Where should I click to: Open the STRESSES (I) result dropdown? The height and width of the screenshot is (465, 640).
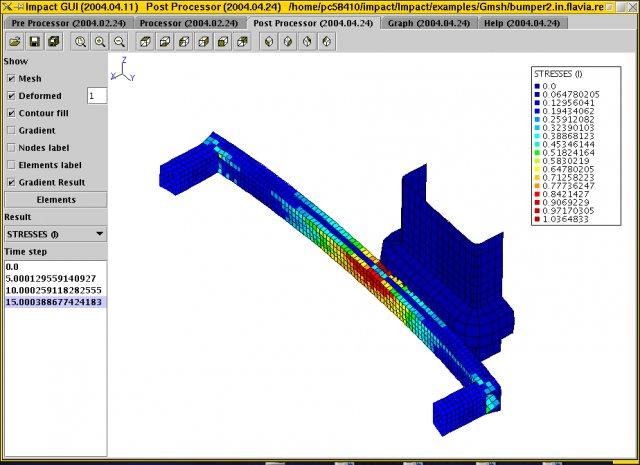pyautogui.click(x=56, y=234)
